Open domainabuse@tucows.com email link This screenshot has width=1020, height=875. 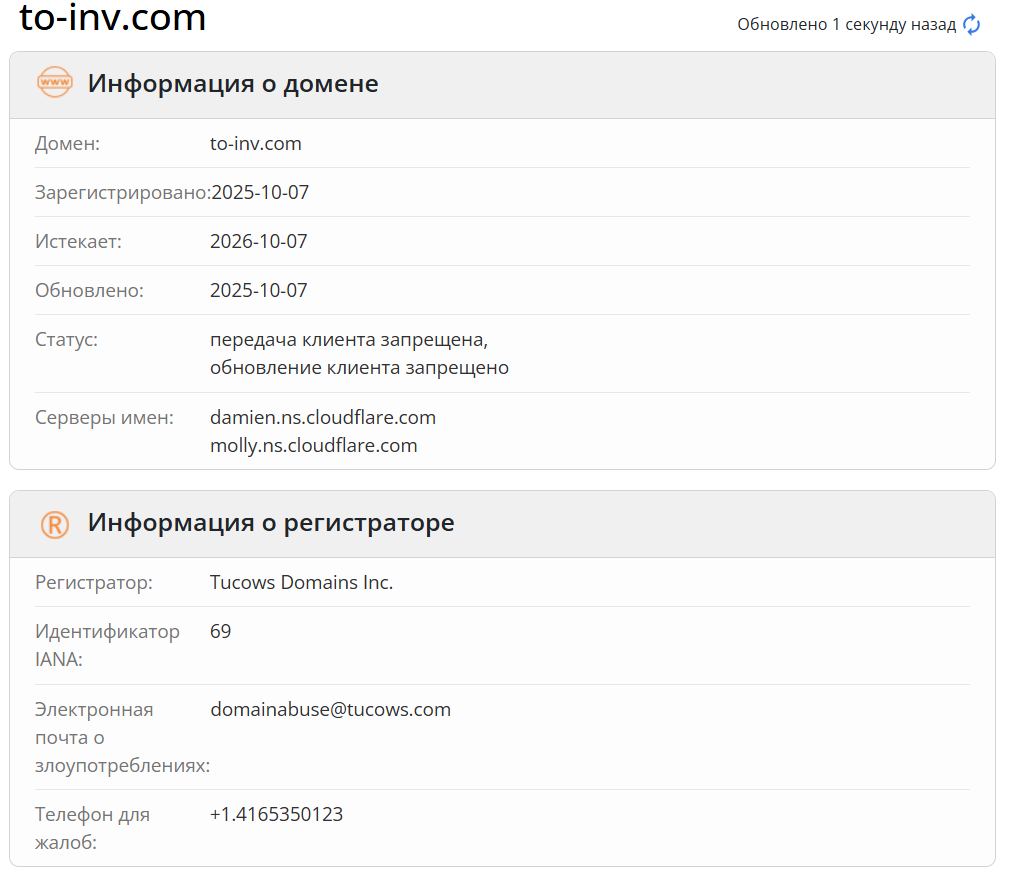(330, 709)
